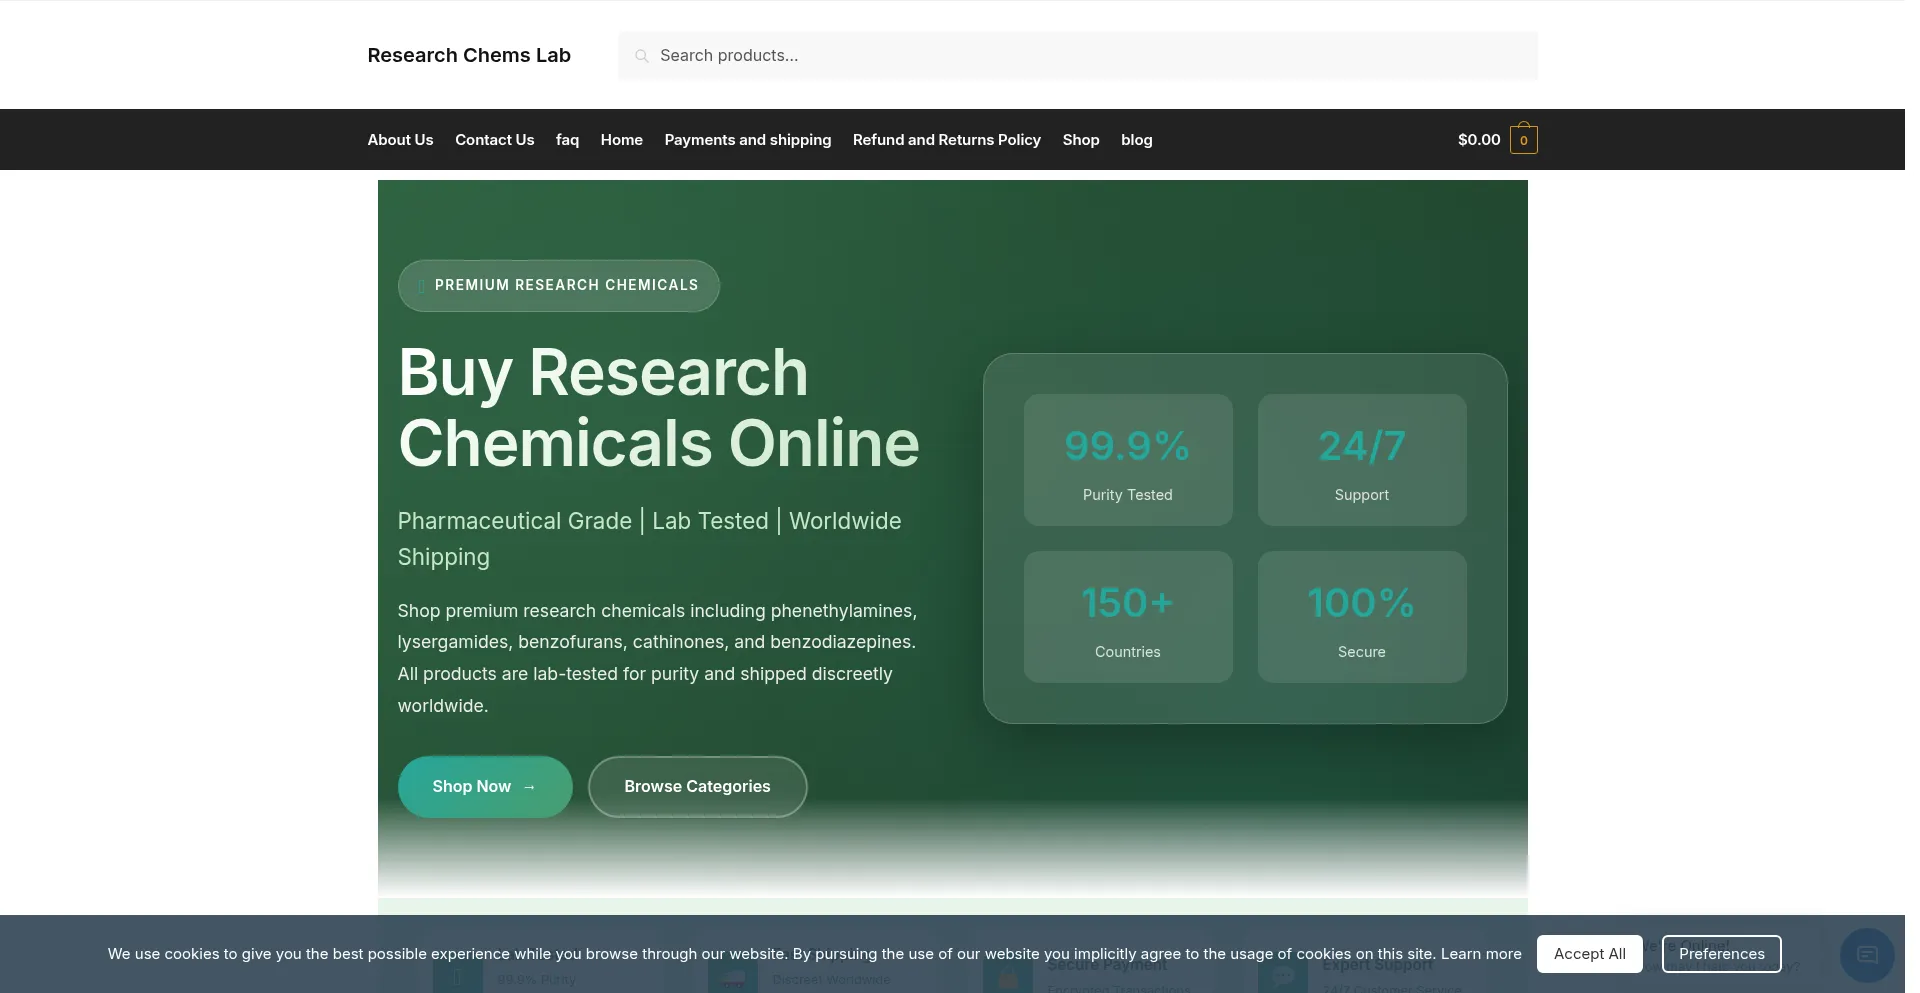This screenshot has height=993, width=1920.
Task: Click the Learn more cookies link
Action: (1479, 954)
